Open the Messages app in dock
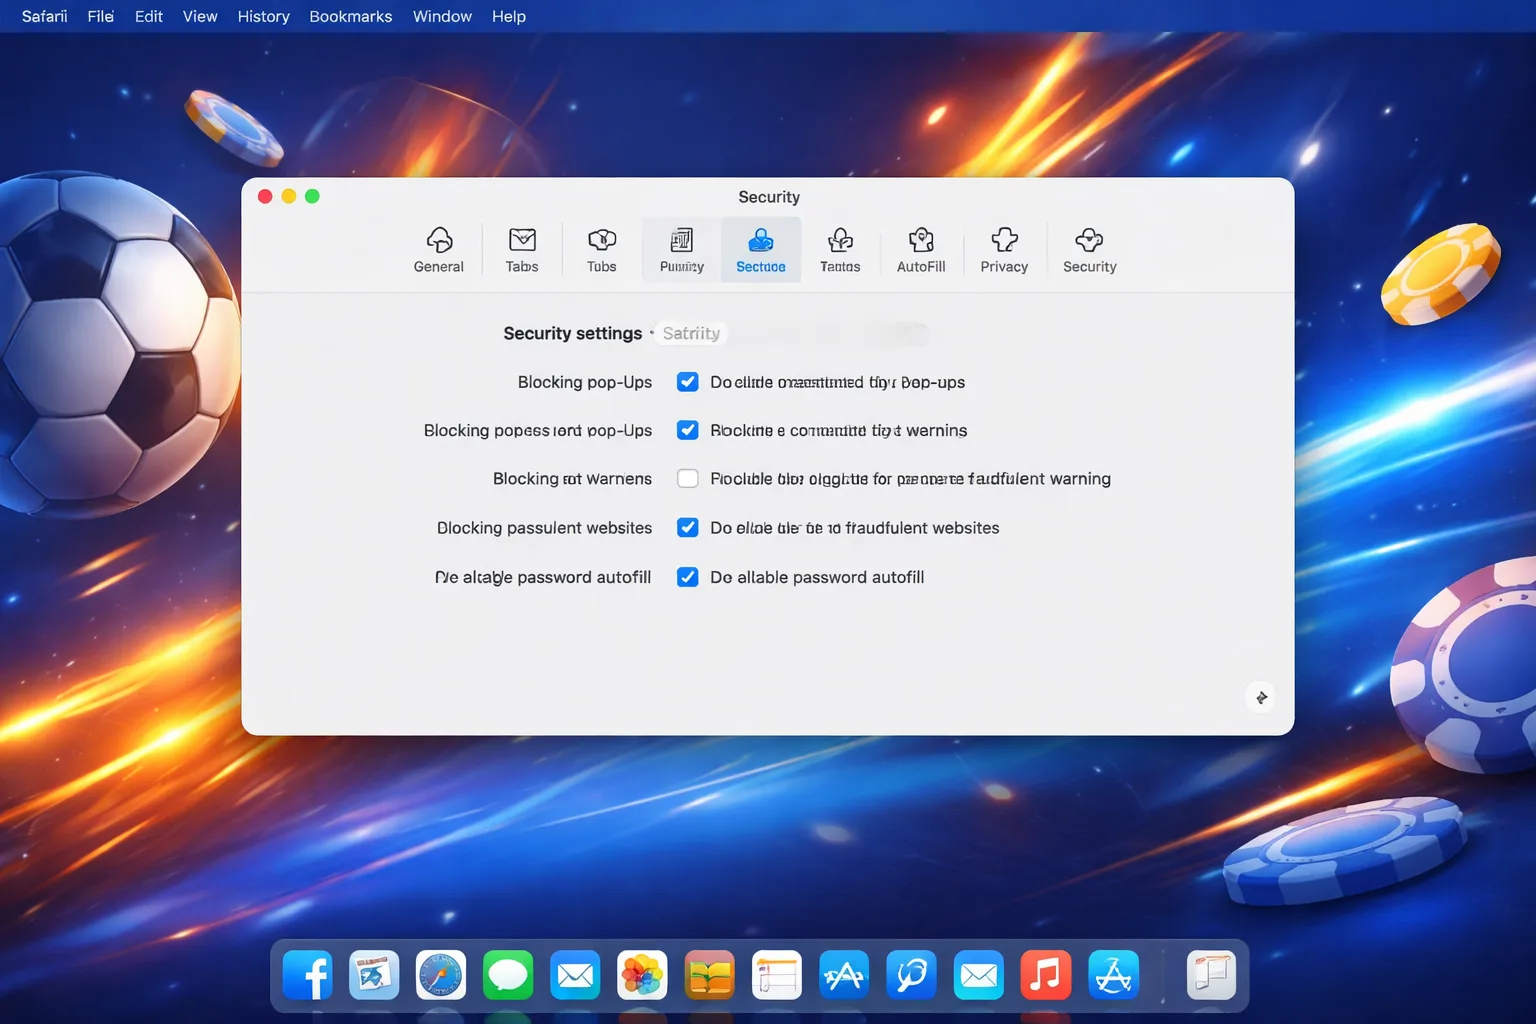This screenshot has width=1536, height=1024. tap(508, 975)
